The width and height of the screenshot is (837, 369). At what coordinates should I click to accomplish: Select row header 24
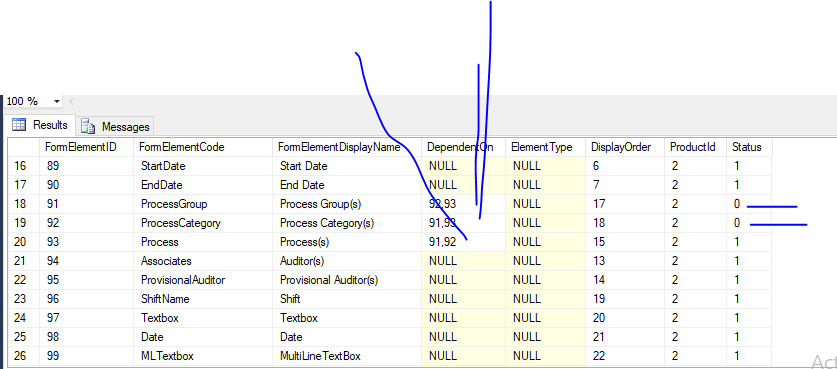pyautogui.click(x=23, y=318)
